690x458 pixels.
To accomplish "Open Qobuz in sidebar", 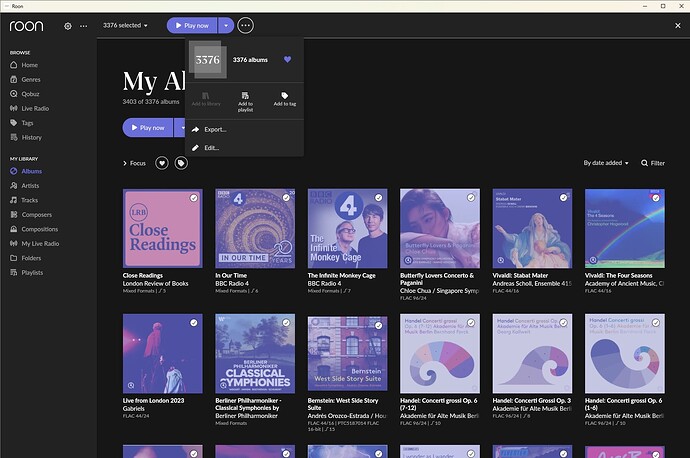I will tap(30, 94).
